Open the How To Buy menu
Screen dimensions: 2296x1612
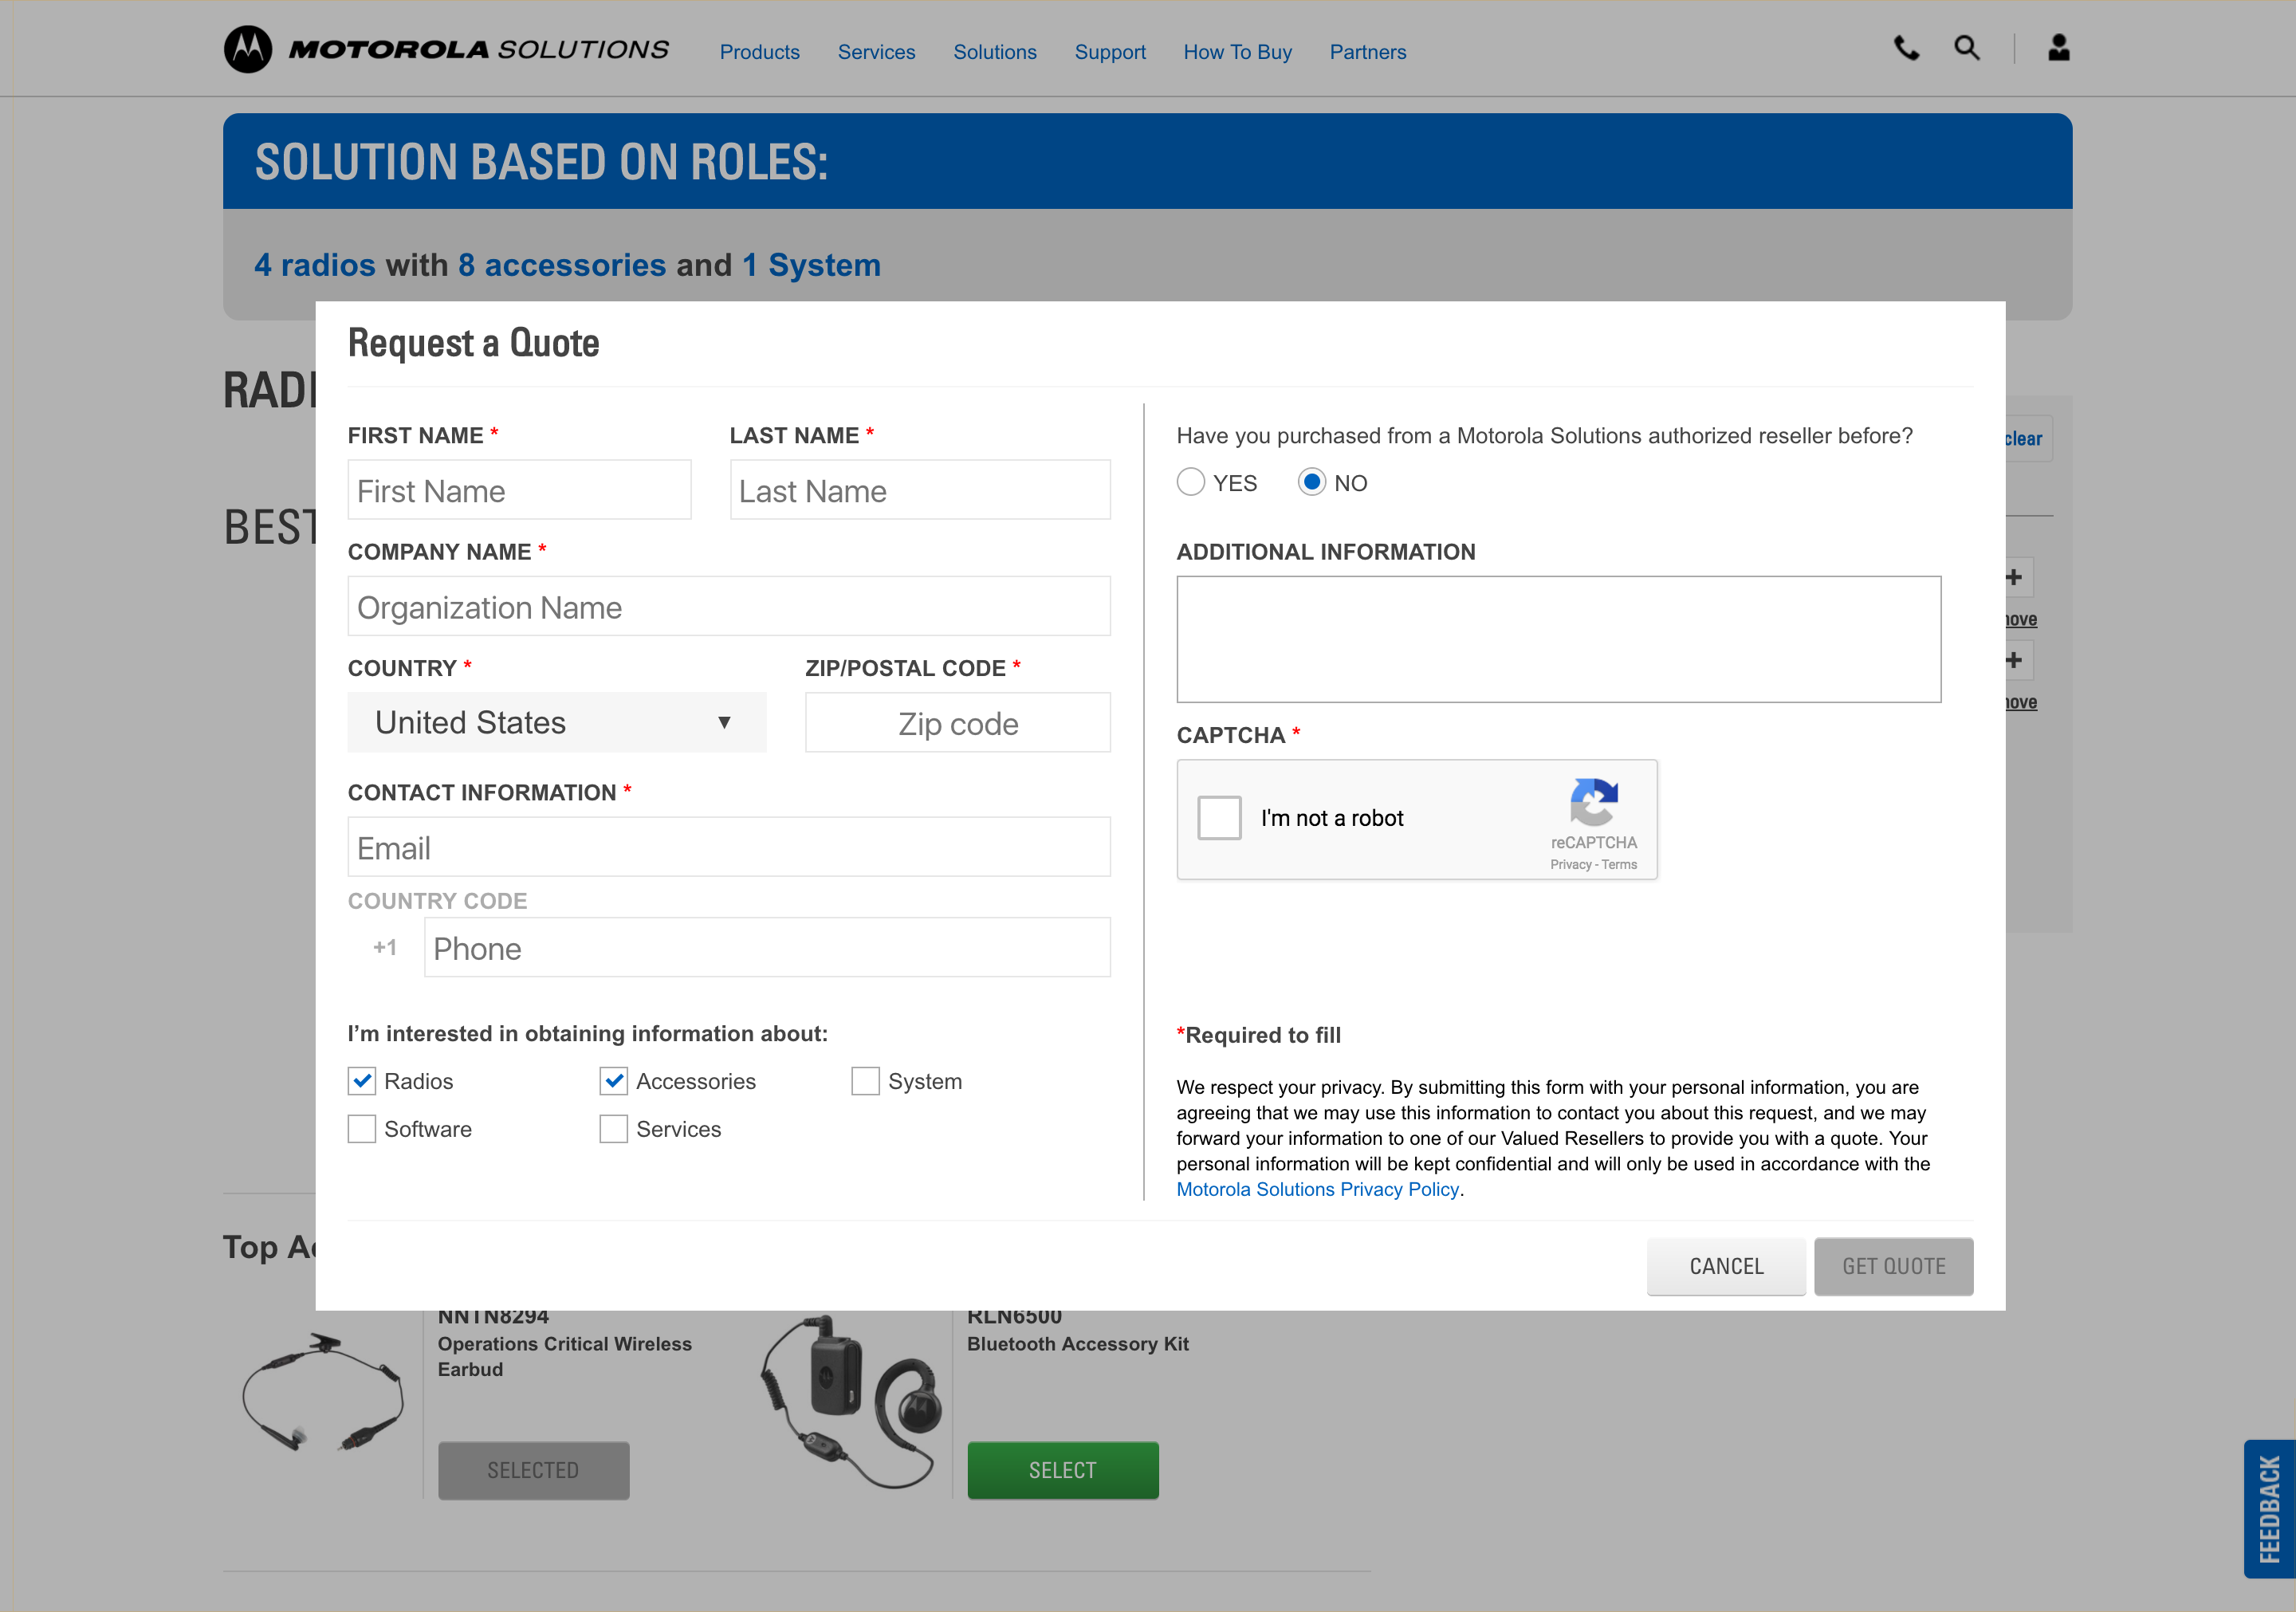tap(1237, 52)
